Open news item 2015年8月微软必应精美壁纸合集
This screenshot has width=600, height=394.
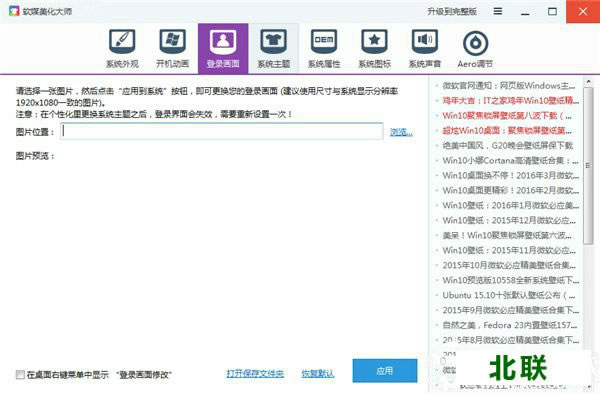point(510,340)
